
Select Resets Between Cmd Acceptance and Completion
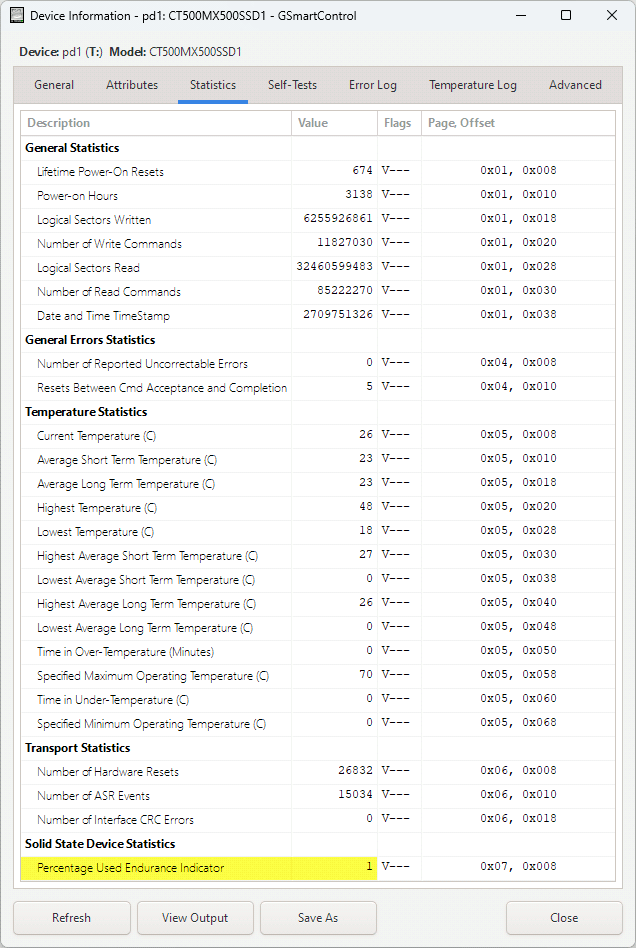[x=318, y=388]
